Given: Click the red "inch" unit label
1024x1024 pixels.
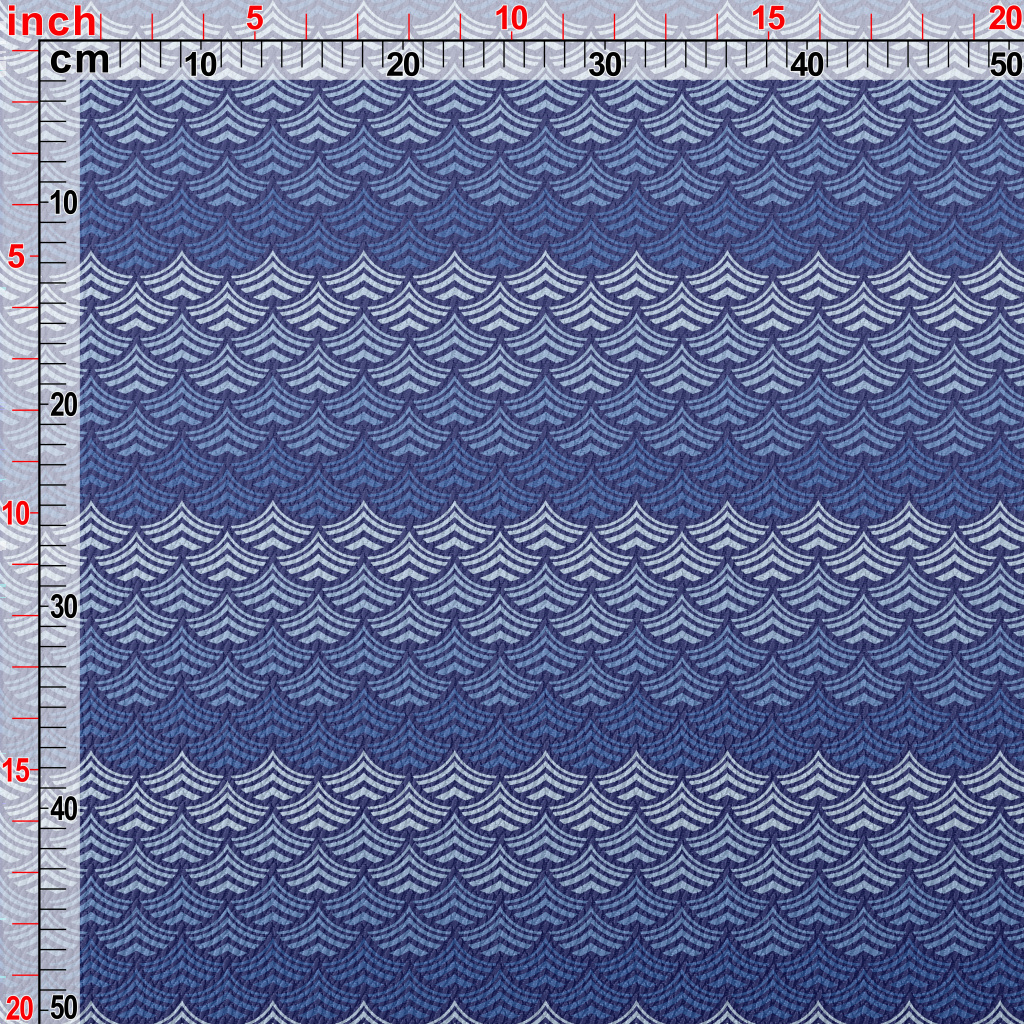Looking at the screenshot, I should pos(50,21).
